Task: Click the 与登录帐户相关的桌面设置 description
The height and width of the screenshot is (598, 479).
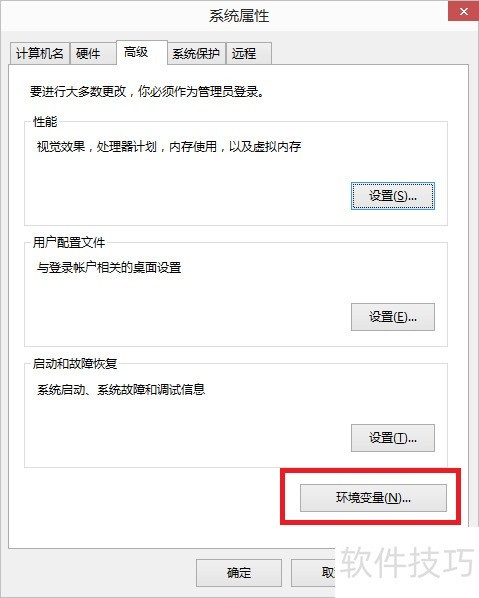Action: (x=109, y=268)
